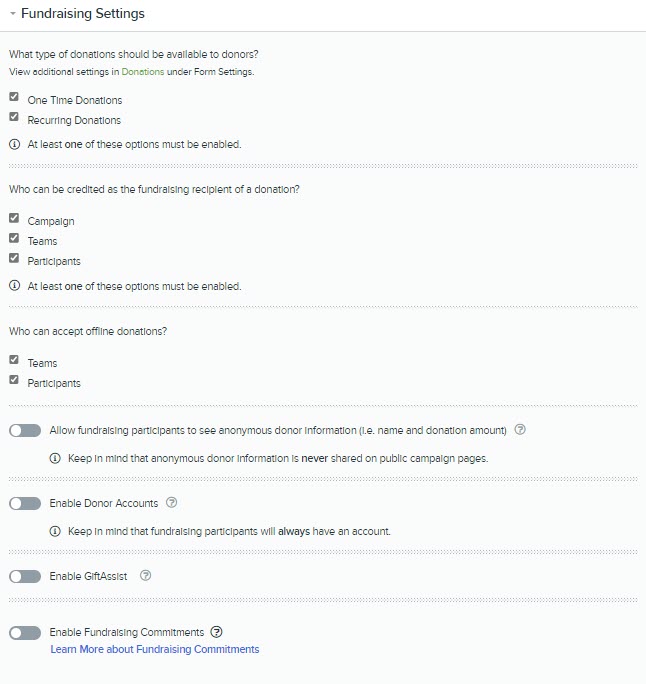The image size is (646, 684).
Task: Open Learn More about Fundraising Commitments link
Action: (155, 649)
